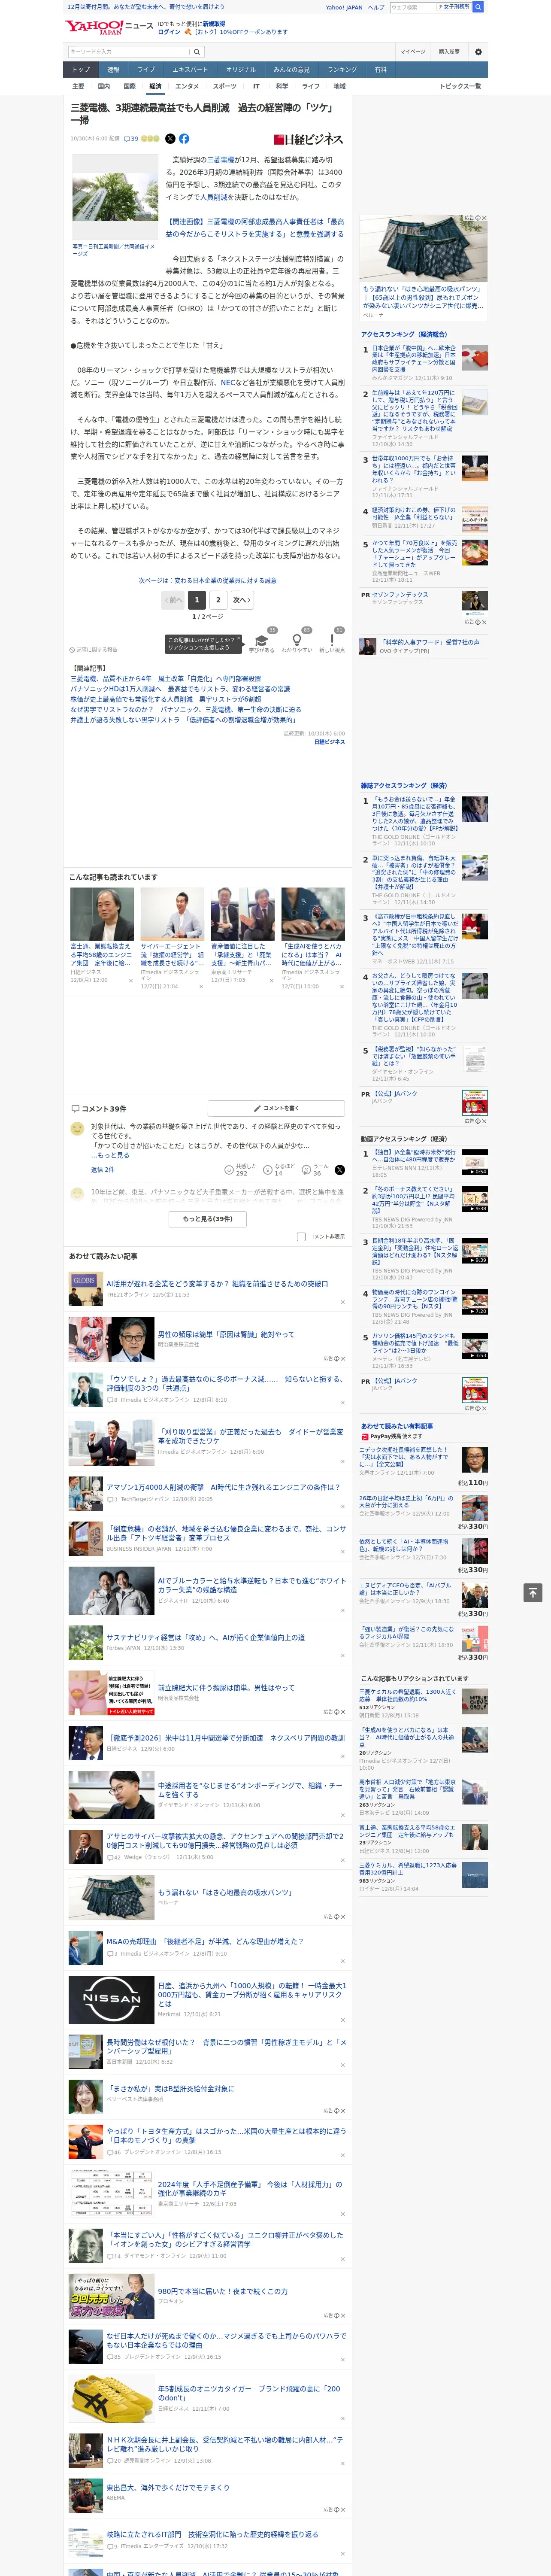Open トピックス一覧 link

460,86
